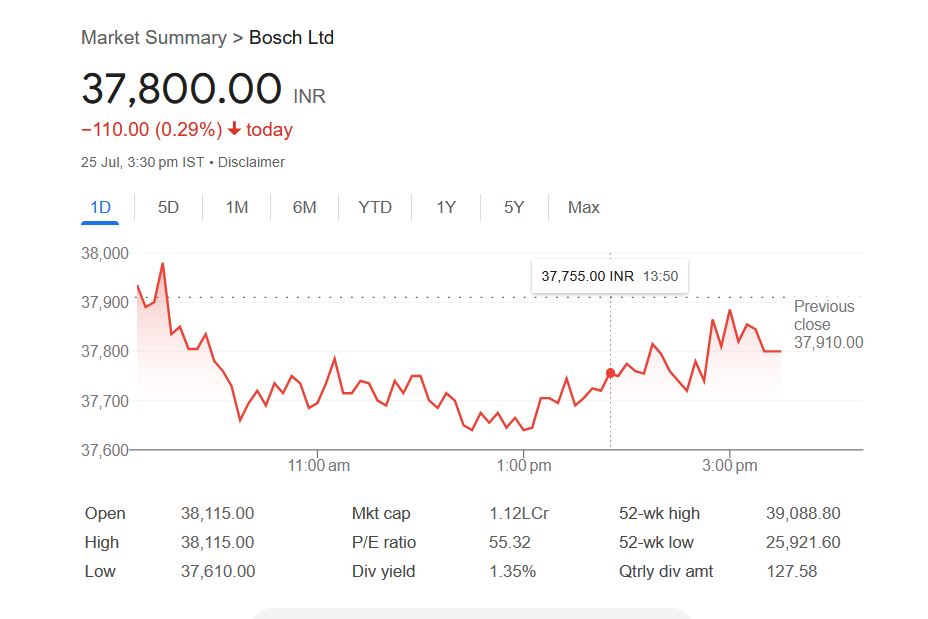The height and width of the screenshot is (619, 928).
Task: Switch to the 5Y time range
Action: coord(514,208)
